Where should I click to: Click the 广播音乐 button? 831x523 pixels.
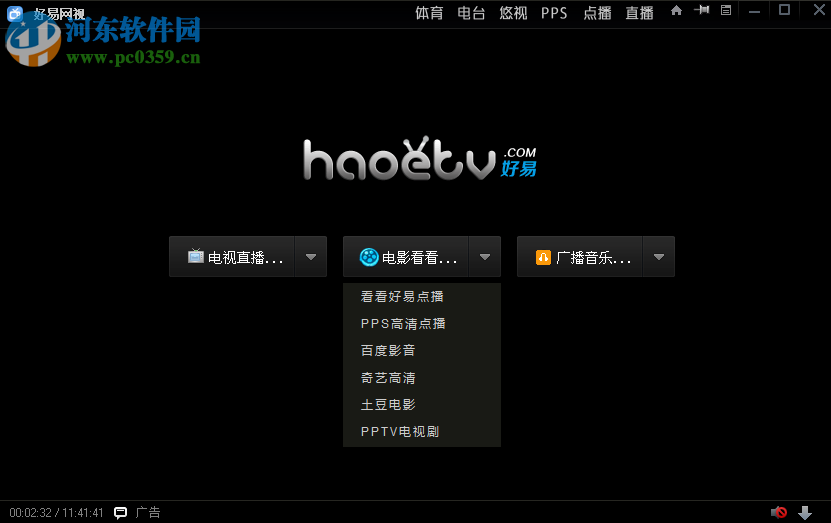point(580,257)
